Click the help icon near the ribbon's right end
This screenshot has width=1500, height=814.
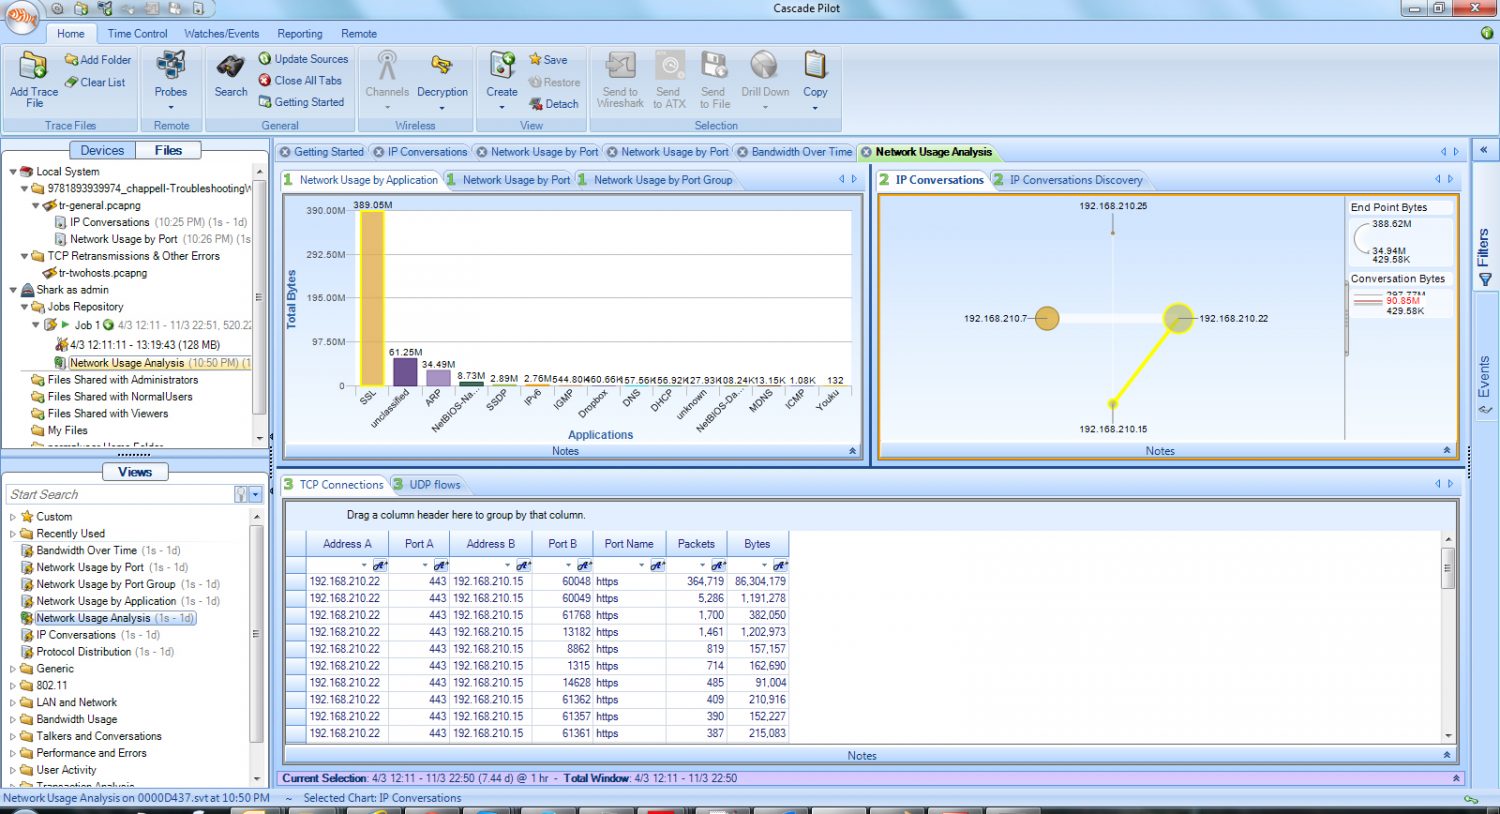tap(1486, 33)
